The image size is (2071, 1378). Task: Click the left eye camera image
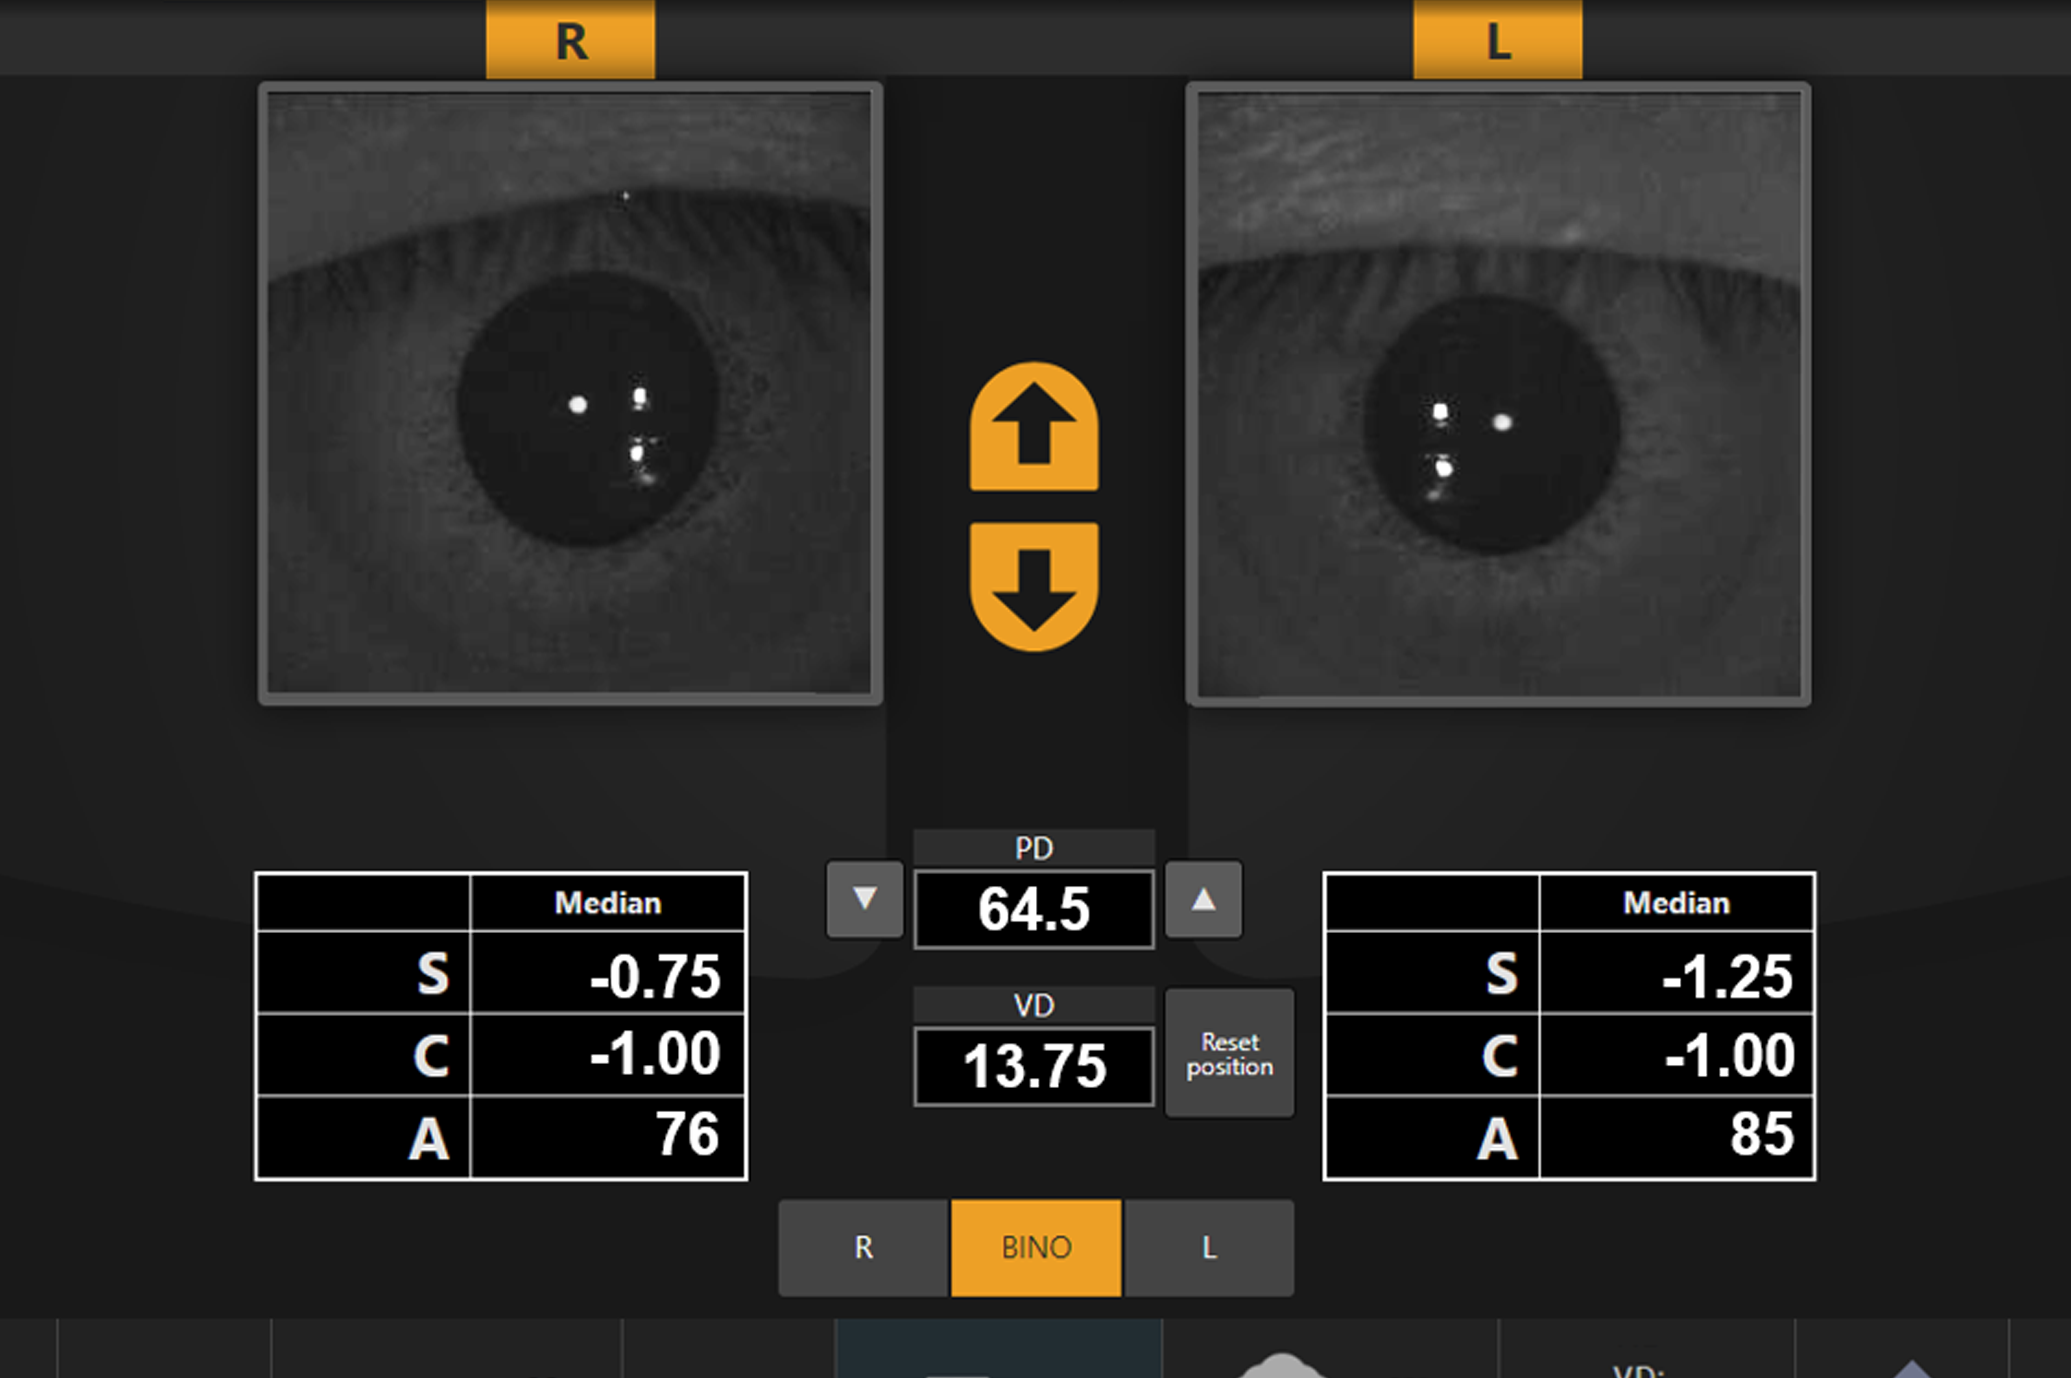[x=1498, y=394]
